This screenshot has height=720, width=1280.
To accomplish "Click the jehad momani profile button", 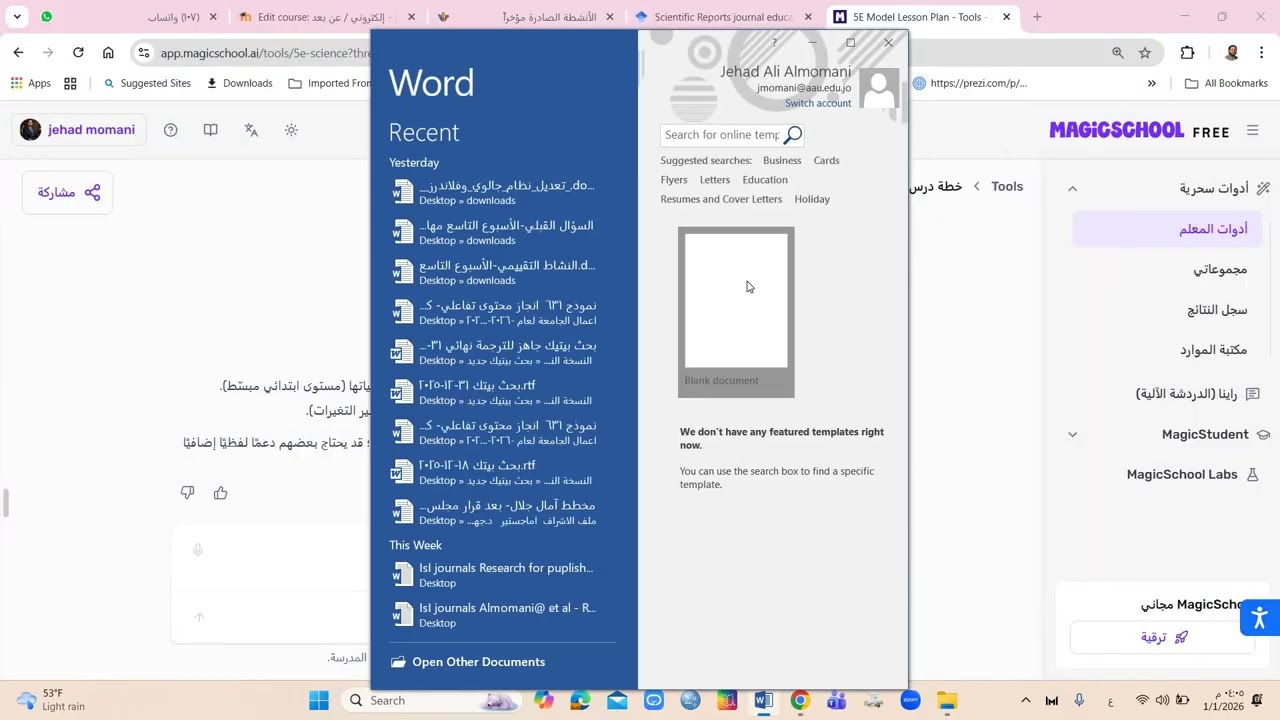I will tap(78, 130).
